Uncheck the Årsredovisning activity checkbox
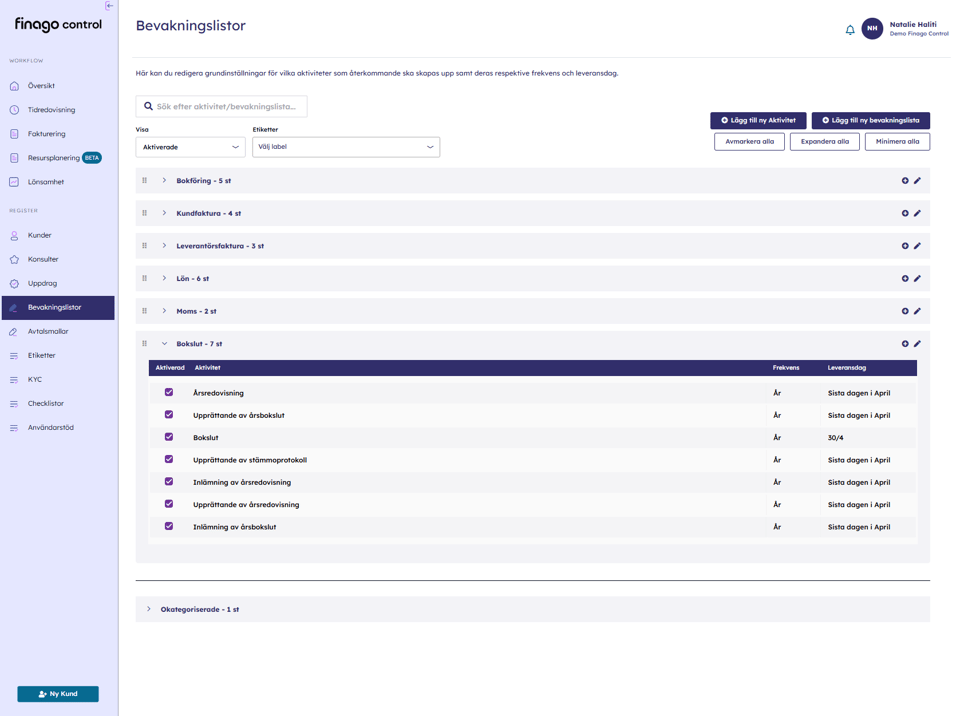 click(x=169, y=393)
